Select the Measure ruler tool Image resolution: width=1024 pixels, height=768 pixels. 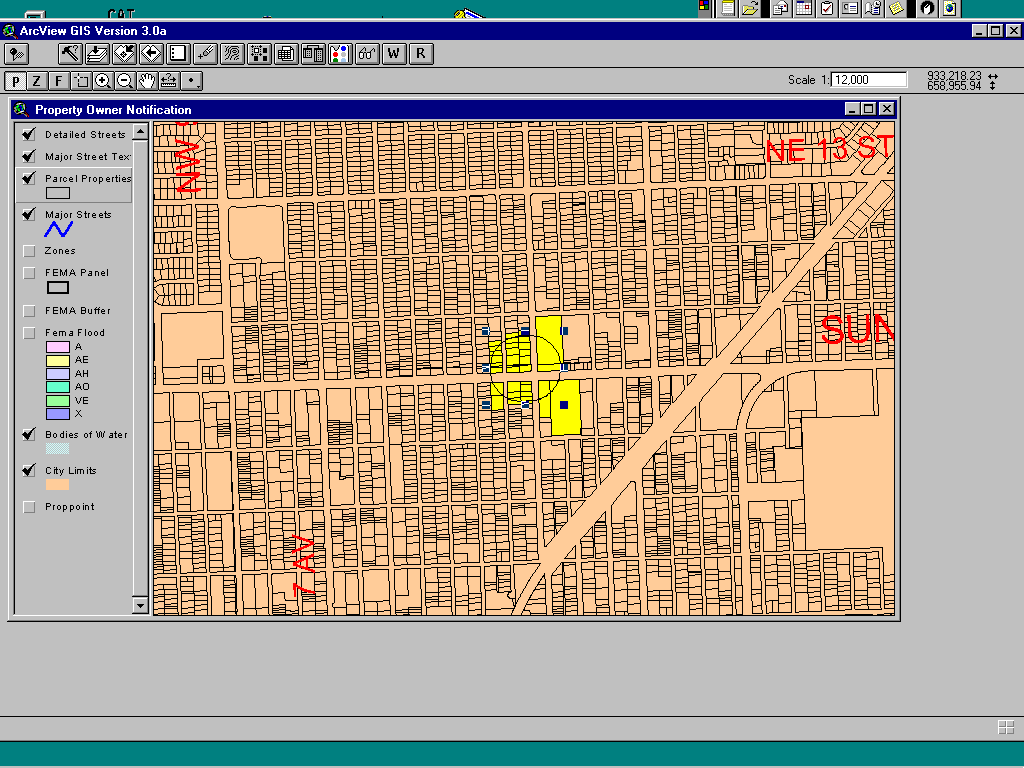(169, 81)
